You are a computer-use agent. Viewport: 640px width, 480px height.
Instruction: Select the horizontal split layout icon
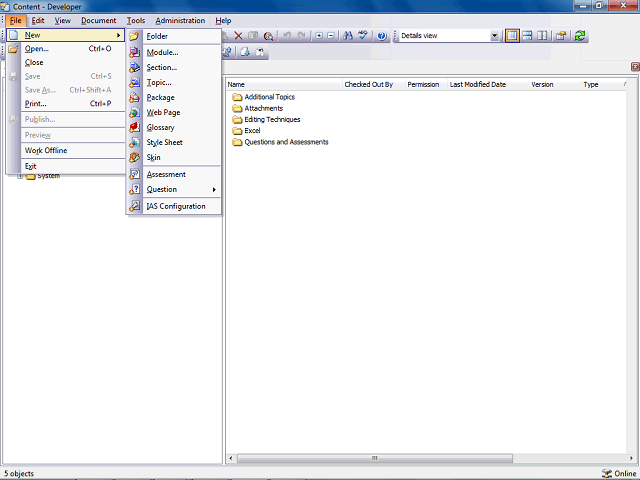pos(527,36)
